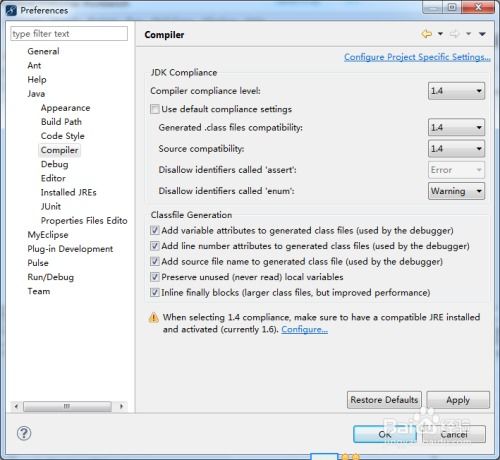Open Configure Project Specific Settings link
The image size is (500, 460).
pos(417,57)
